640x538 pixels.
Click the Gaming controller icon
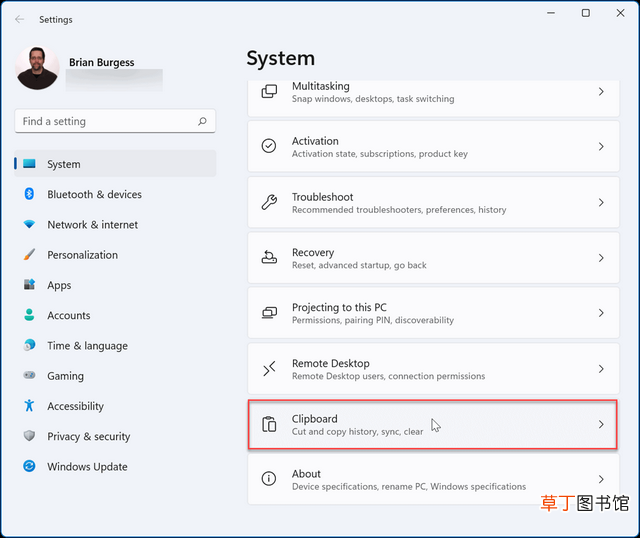(x=29, y=375)
